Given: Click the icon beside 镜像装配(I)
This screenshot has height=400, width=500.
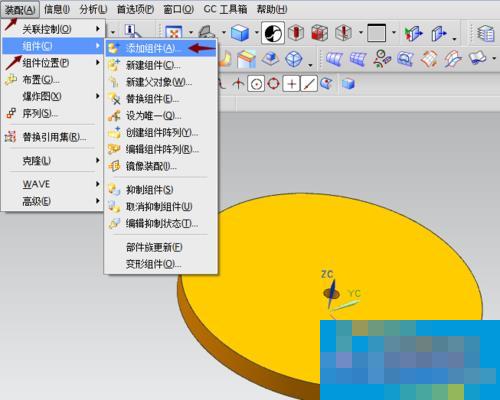Looking at the screenshot, I should point(114,166).
